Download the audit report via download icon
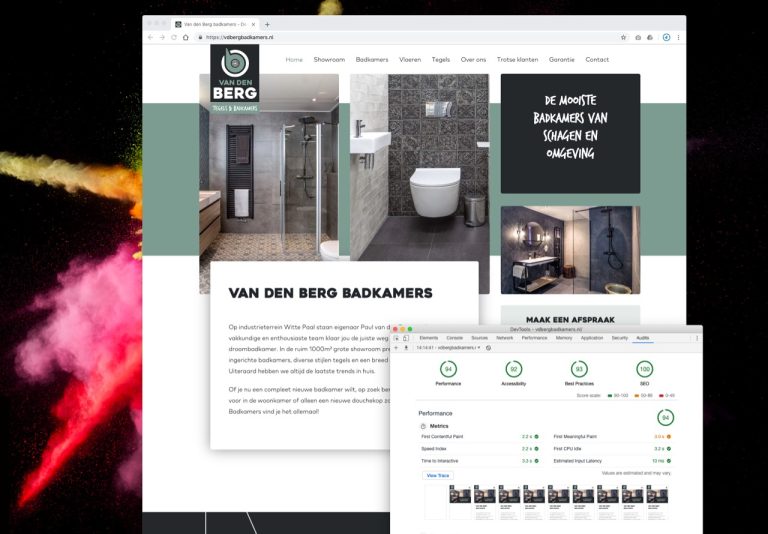Image resolution: width=768 pixels, height=534 pixels. (x=406, y=348)
